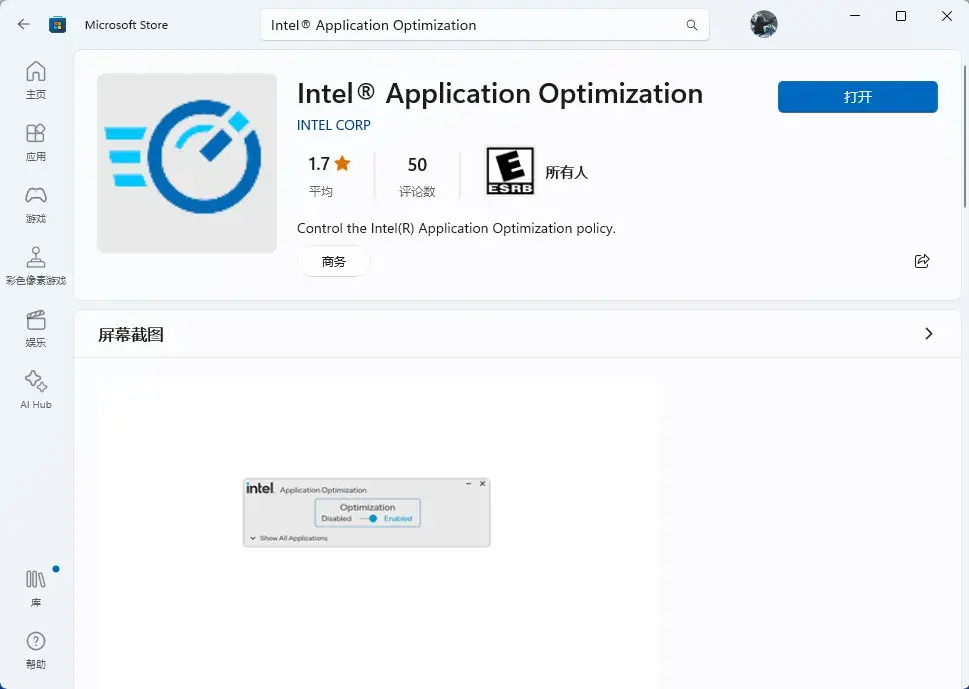Go to 主页 home tab
The width and height of the screenshot is (969, 689).
36,80
